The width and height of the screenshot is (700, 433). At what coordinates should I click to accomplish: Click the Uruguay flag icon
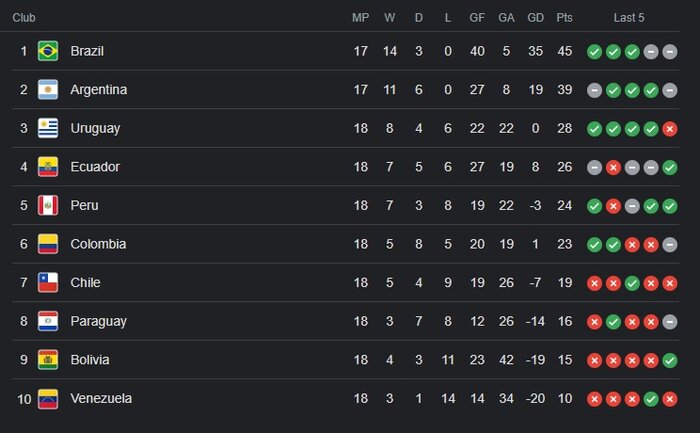coord(48,128)
